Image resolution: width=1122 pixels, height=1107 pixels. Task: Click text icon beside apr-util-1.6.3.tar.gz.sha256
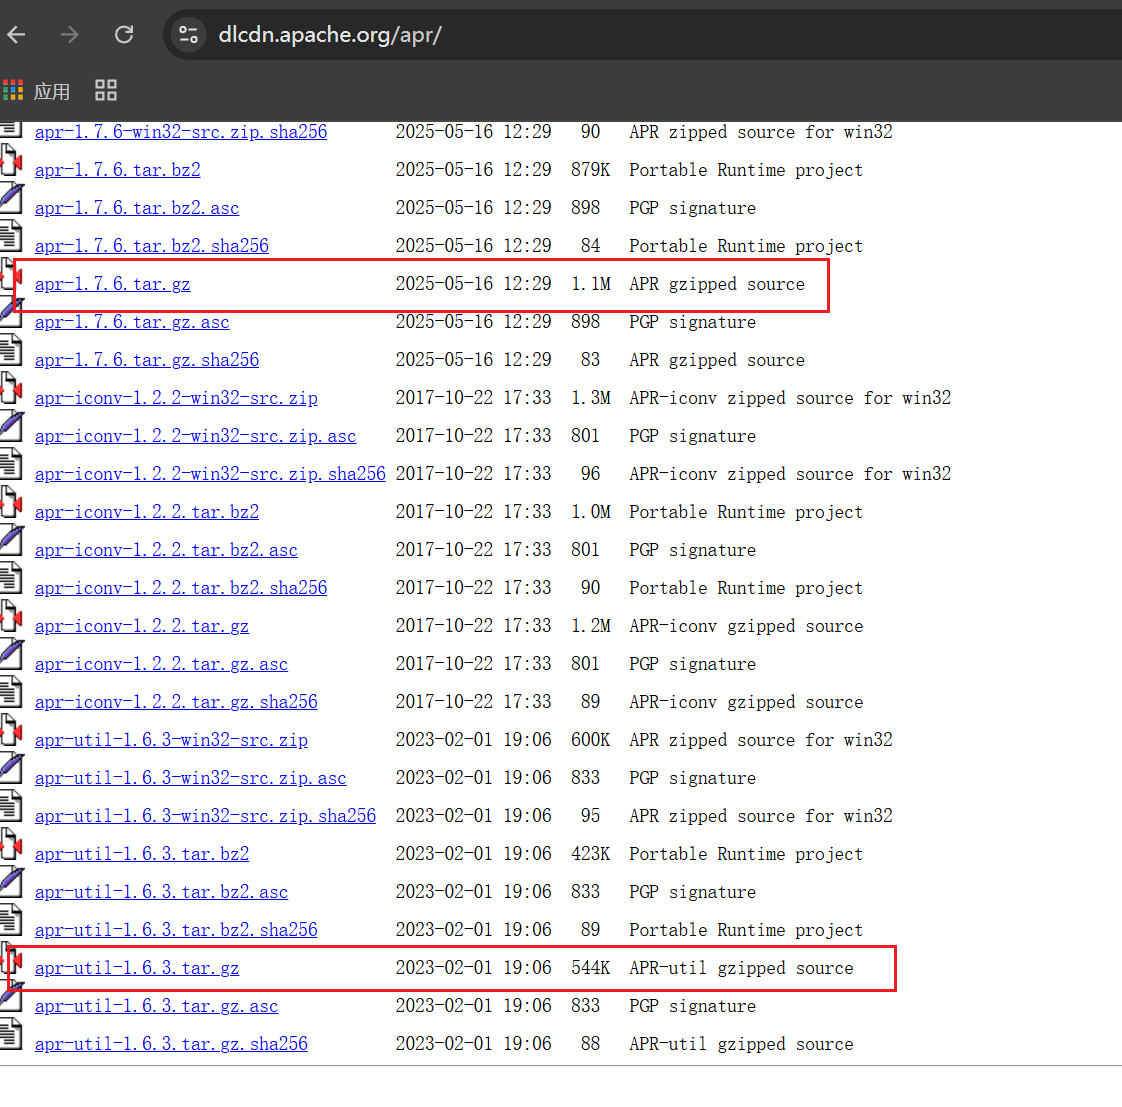(11, 1034)
